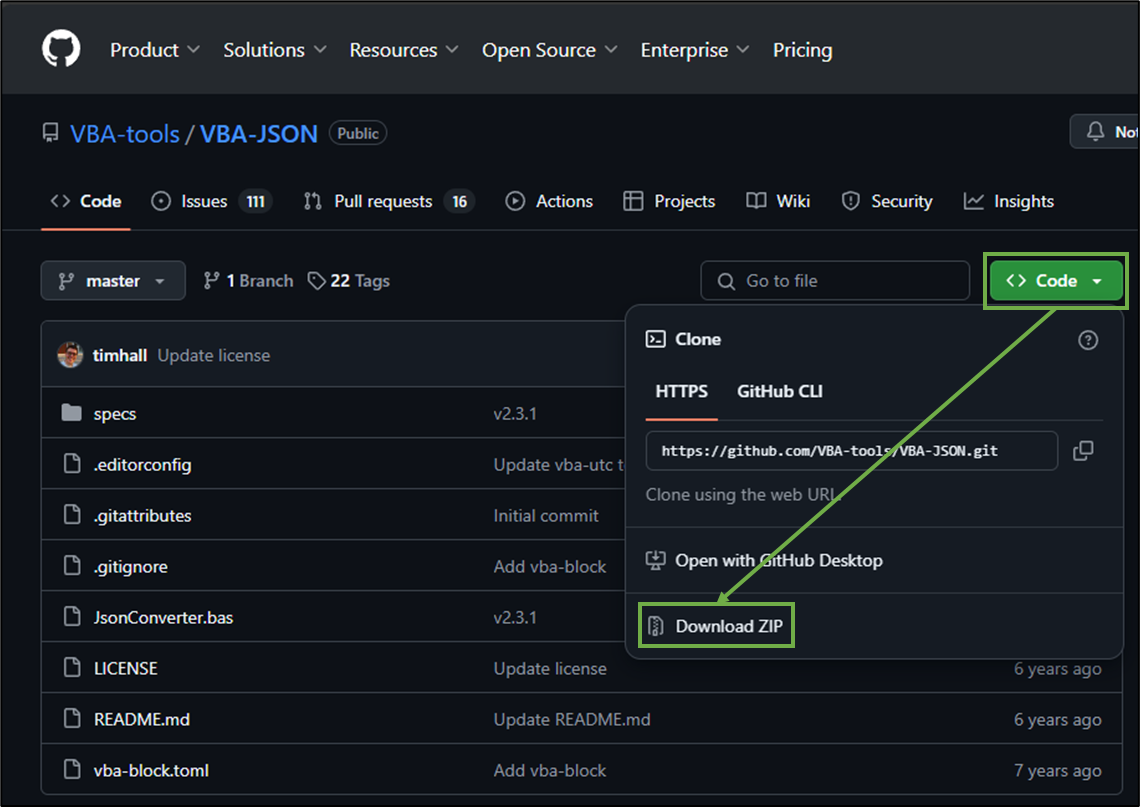Click the repository icon beside VBA-tools
This screenshot has width=1140, height=807.
tap(50, 133)
